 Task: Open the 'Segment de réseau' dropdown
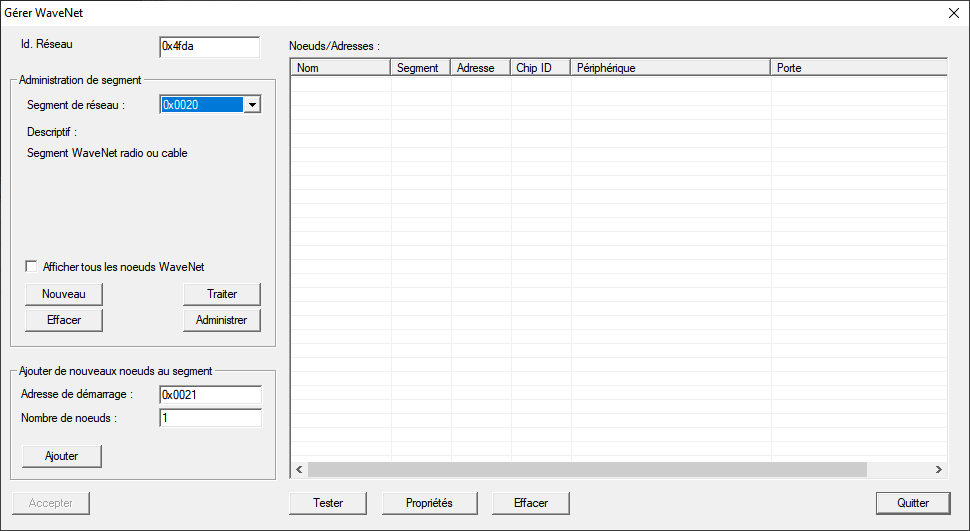[252, 105]
